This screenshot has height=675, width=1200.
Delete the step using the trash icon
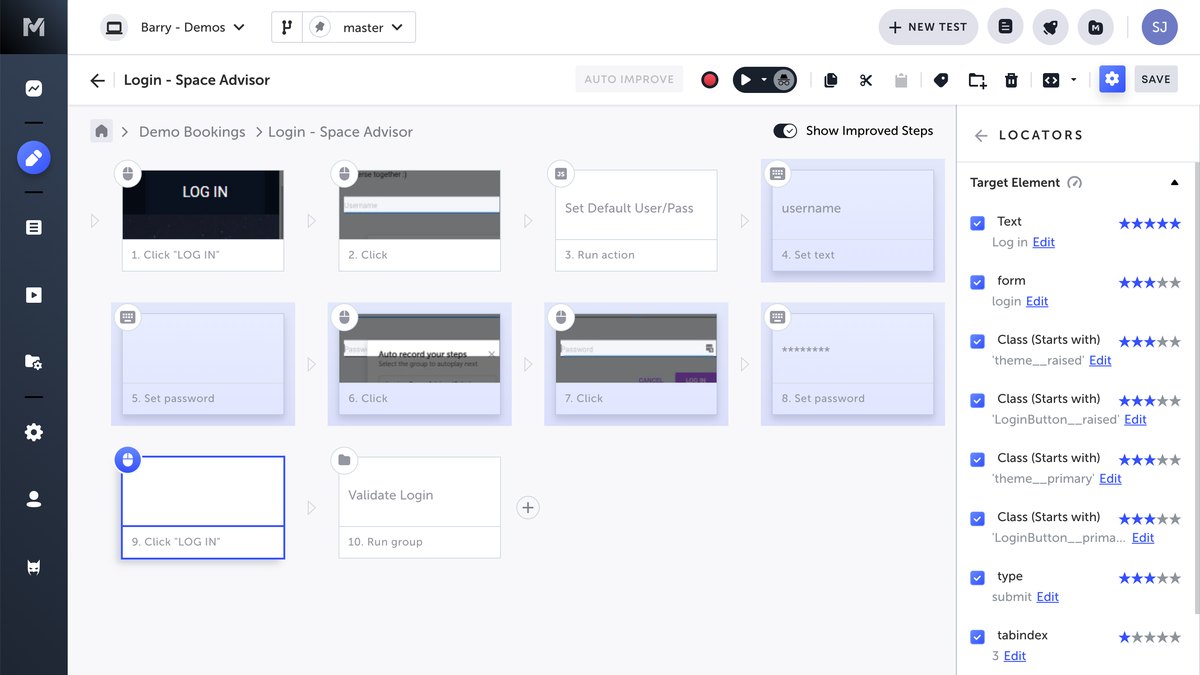[x=1011, y=80]
